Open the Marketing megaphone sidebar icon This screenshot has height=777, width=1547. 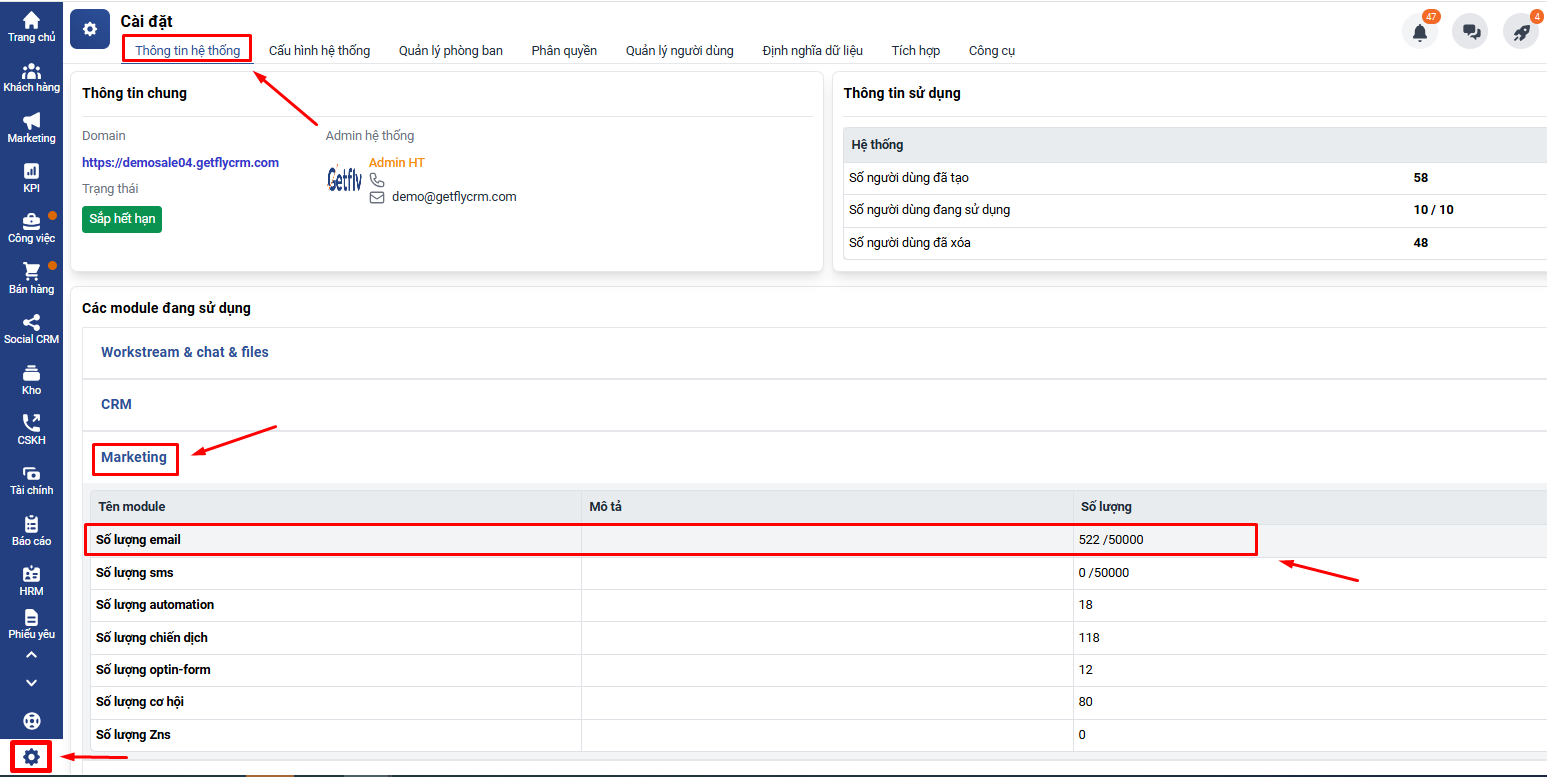pyautogui.click(x=31, y=122)
